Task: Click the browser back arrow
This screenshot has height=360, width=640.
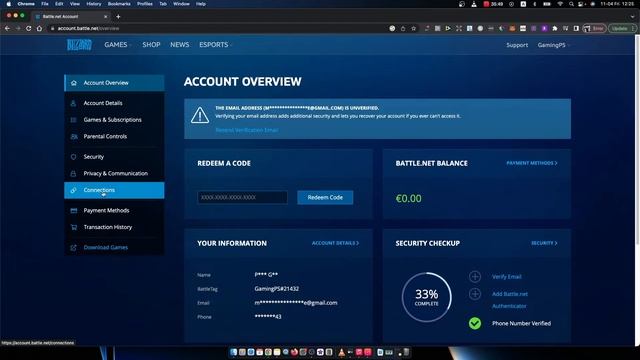Action: (7, 29)
